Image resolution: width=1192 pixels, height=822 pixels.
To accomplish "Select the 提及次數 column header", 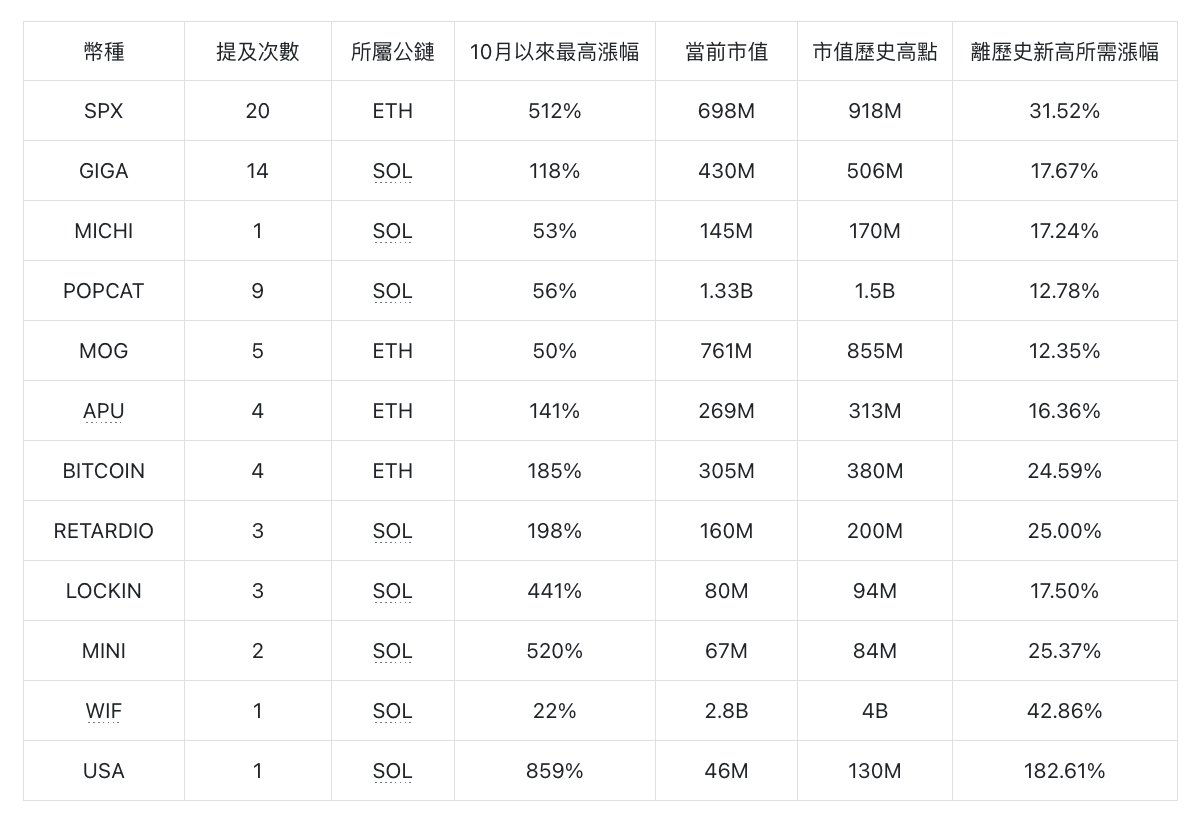I will pyautogui.click(x=257, y=52).
